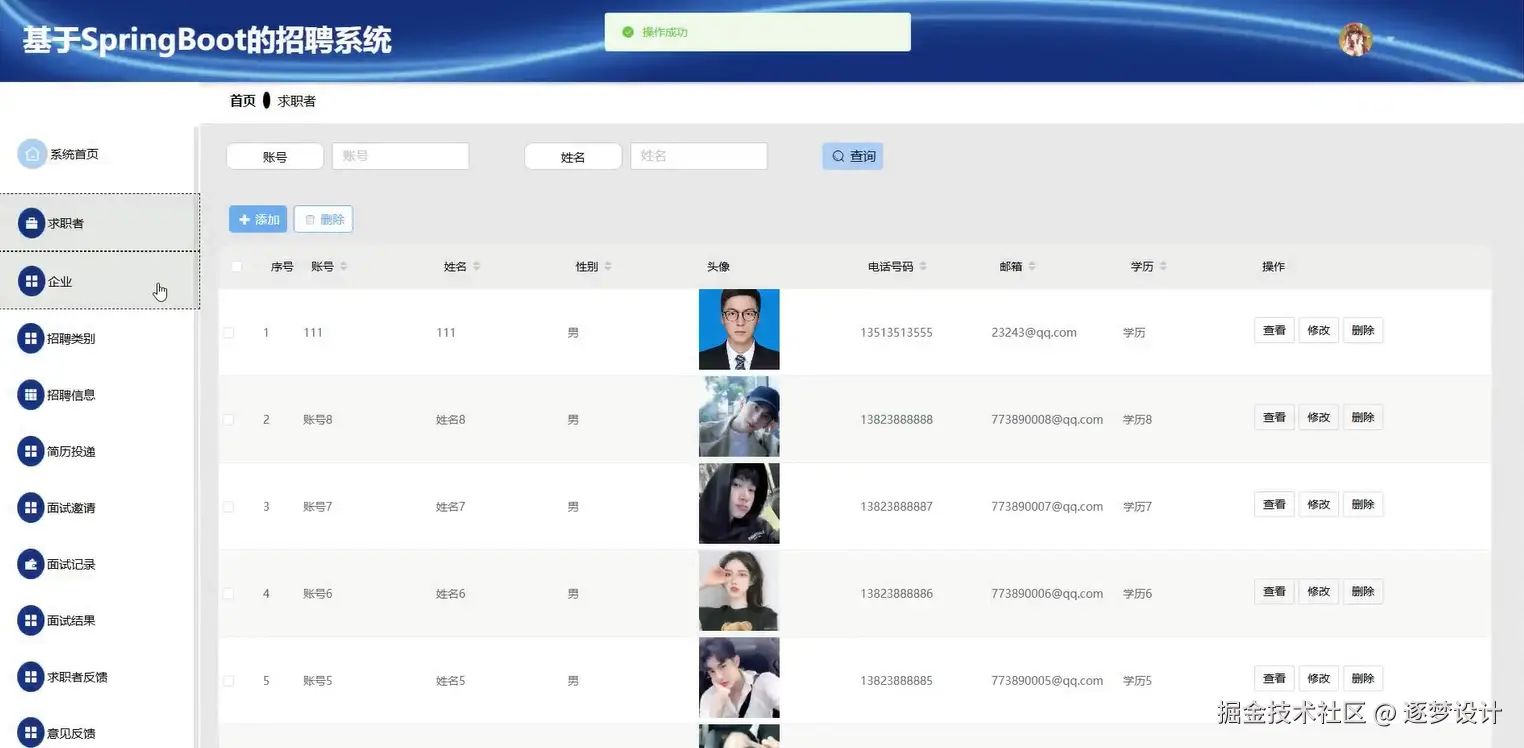Tick the checkbox for 账号6 row
The width and height of the screenshot is (1524, 748).
point(228,593)
